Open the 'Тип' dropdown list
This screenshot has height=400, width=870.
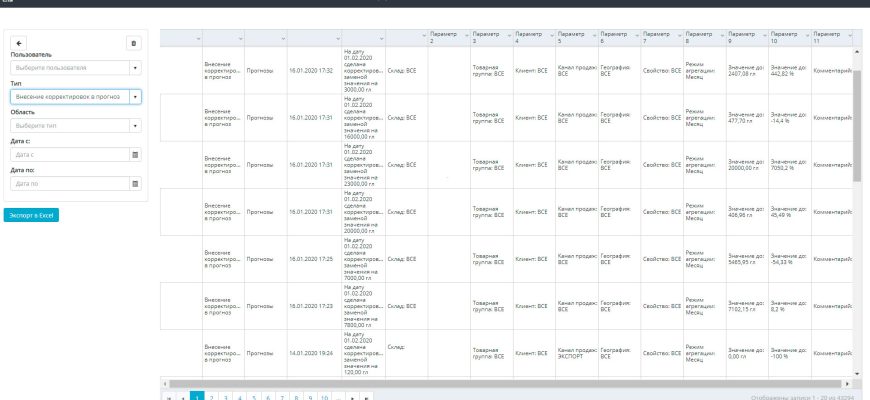click(x=135, y=97)
